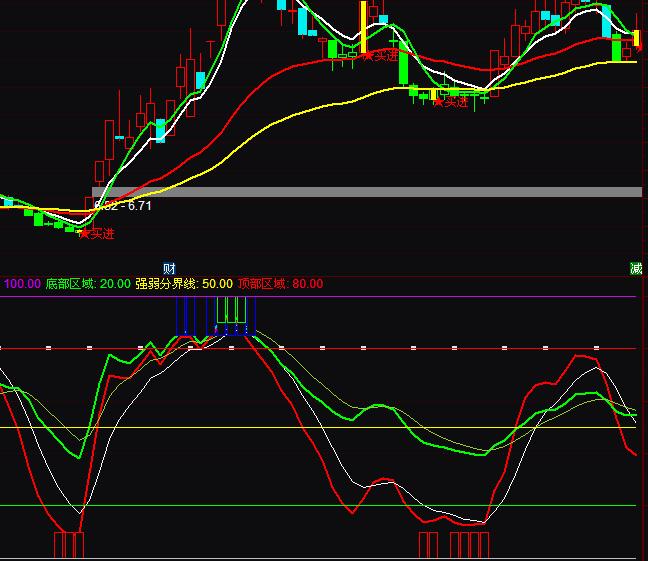Click the gray horizontal price band

coord(400,192)
